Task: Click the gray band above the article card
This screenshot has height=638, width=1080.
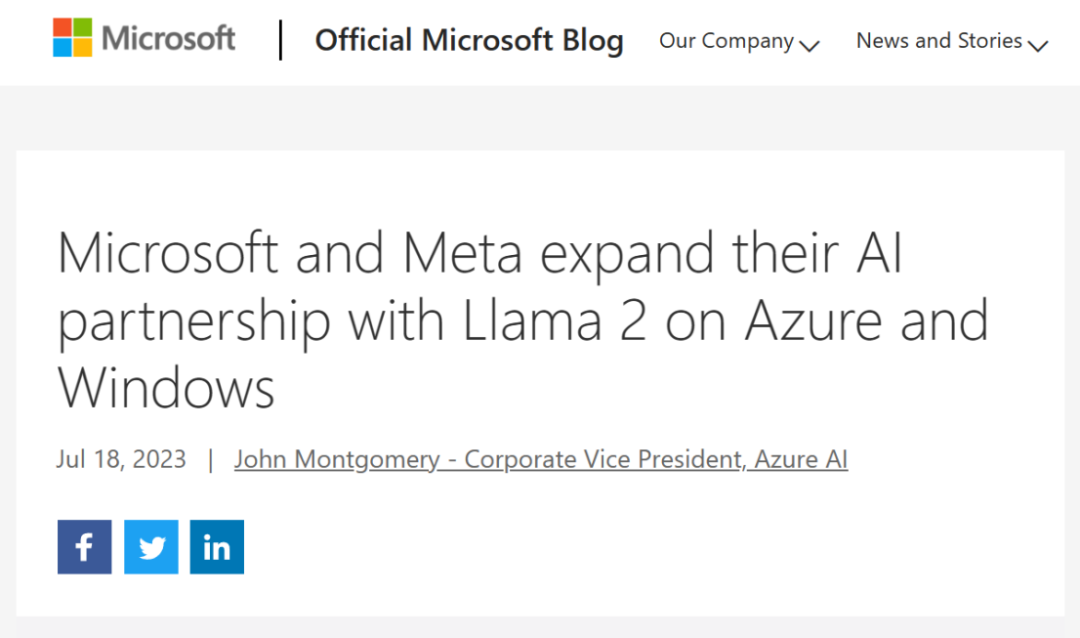Action: 540,118
